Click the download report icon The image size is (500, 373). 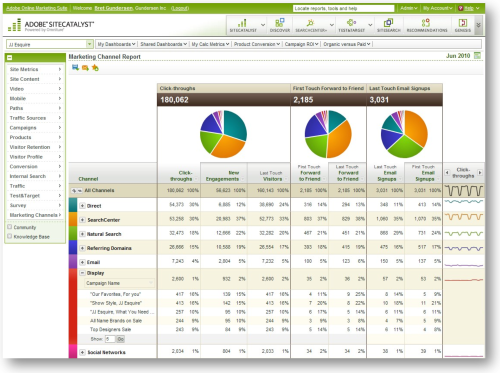75,68
